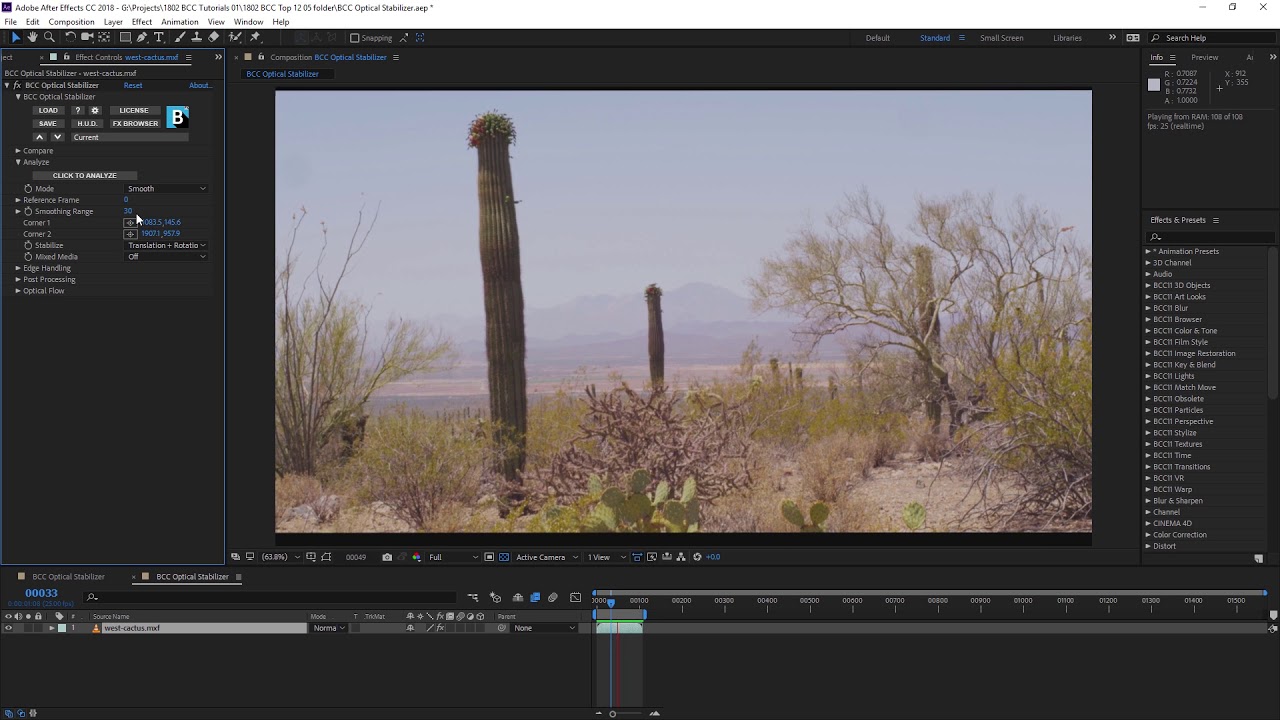Select the Rotation tool
This screenshot has width=1280, height=720.
70,38
